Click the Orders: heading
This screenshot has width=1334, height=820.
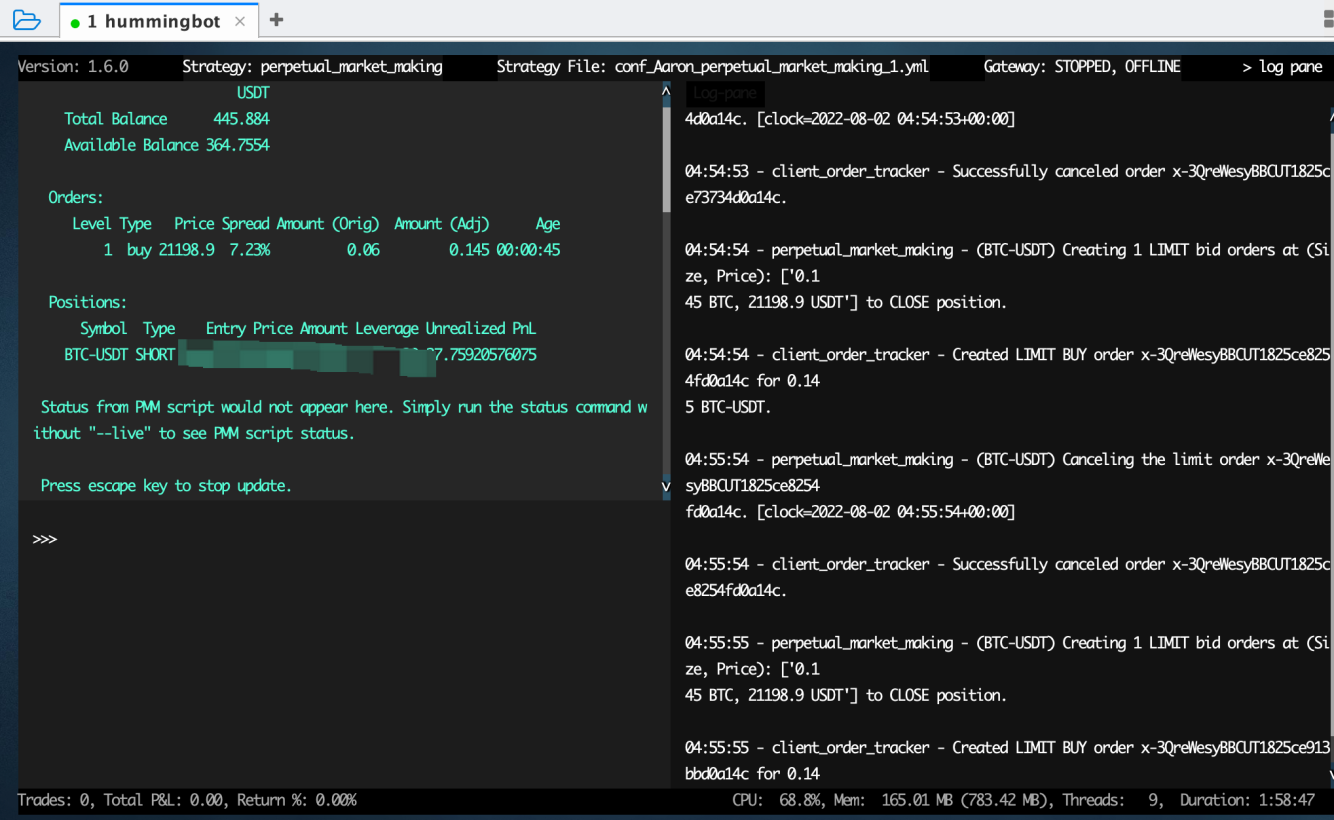76,197
